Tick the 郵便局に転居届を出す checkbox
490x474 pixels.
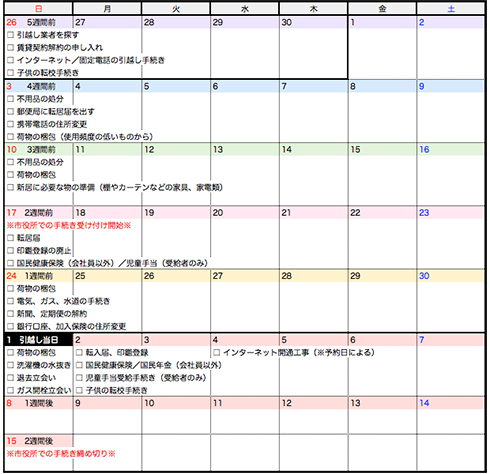pos(11,111)
